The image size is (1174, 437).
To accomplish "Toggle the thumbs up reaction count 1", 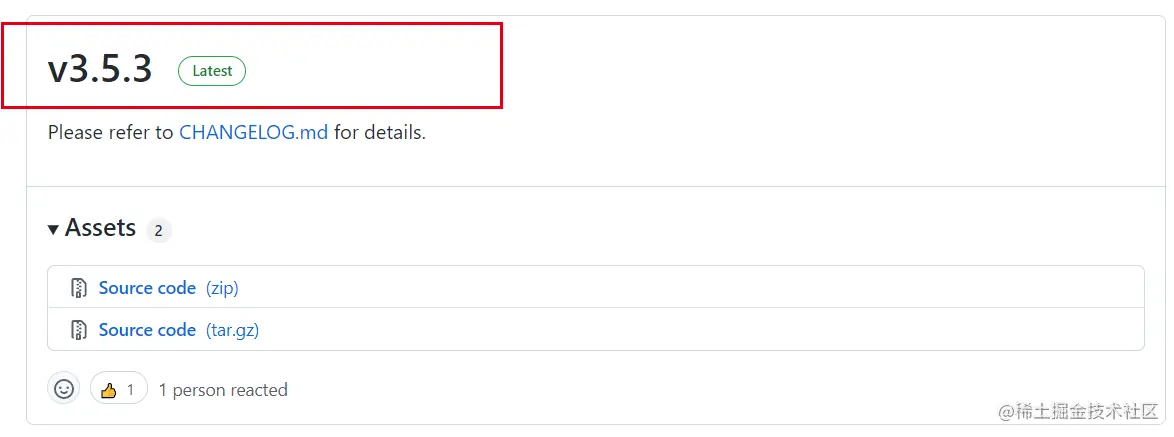I will 130,389.
